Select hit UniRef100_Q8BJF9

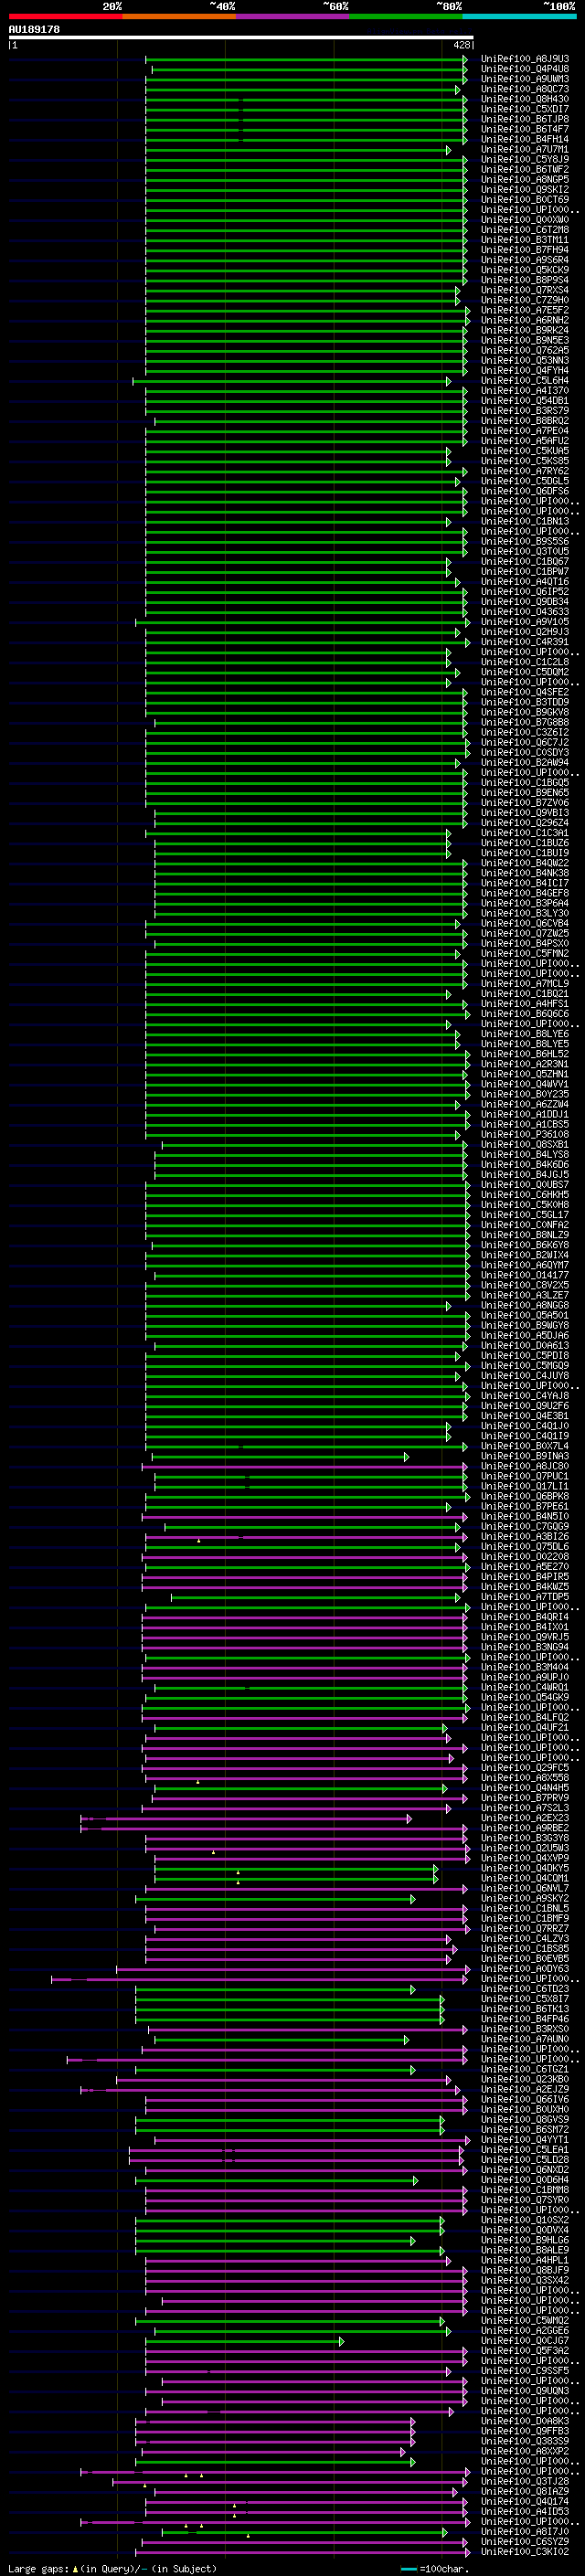coord(525,2271)
